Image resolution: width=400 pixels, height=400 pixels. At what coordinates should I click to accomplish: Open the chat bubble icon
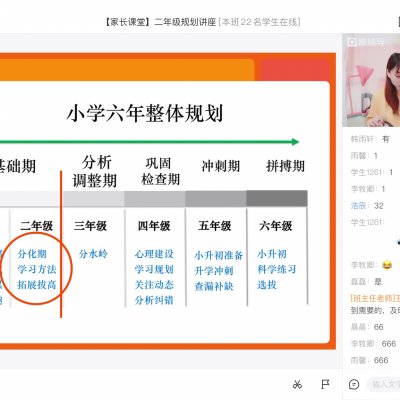354,385
